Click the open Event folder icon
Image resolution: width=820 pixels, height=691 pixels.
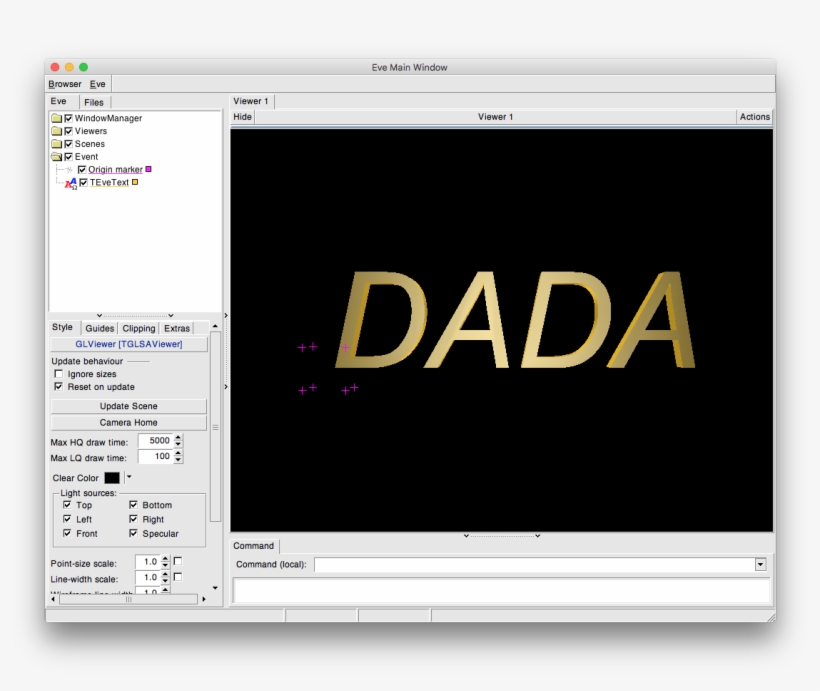(56, 157)
